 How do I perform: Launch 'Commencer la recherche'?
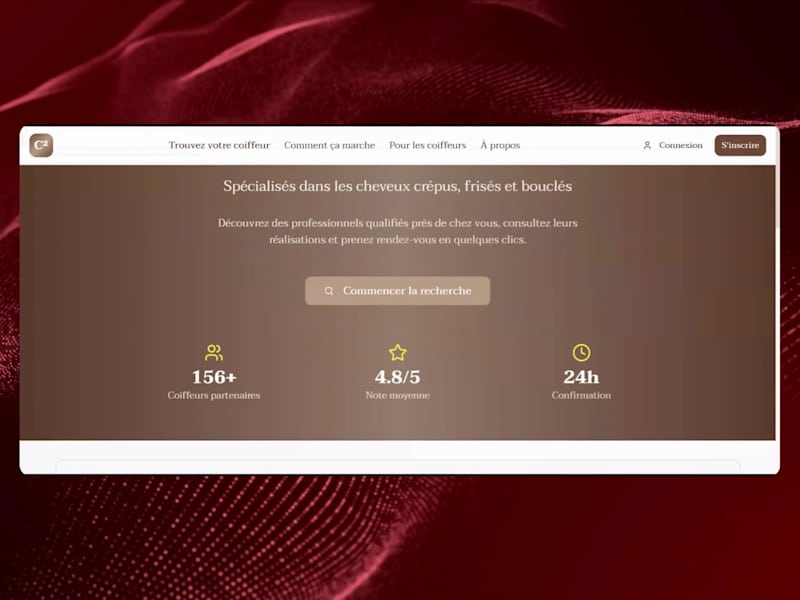pyautogui.click(x=397, y=290)
